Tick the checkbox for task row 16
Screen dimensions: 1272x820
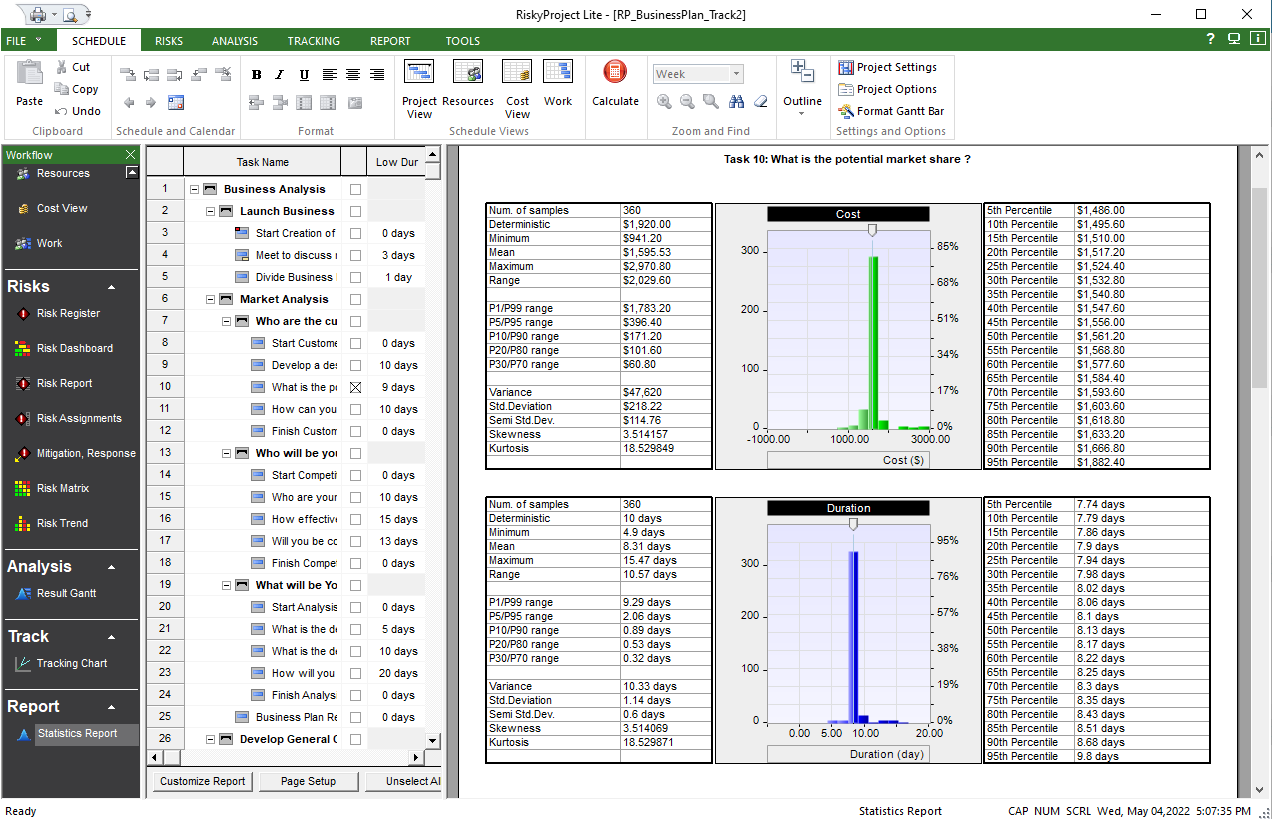[355, 519]
